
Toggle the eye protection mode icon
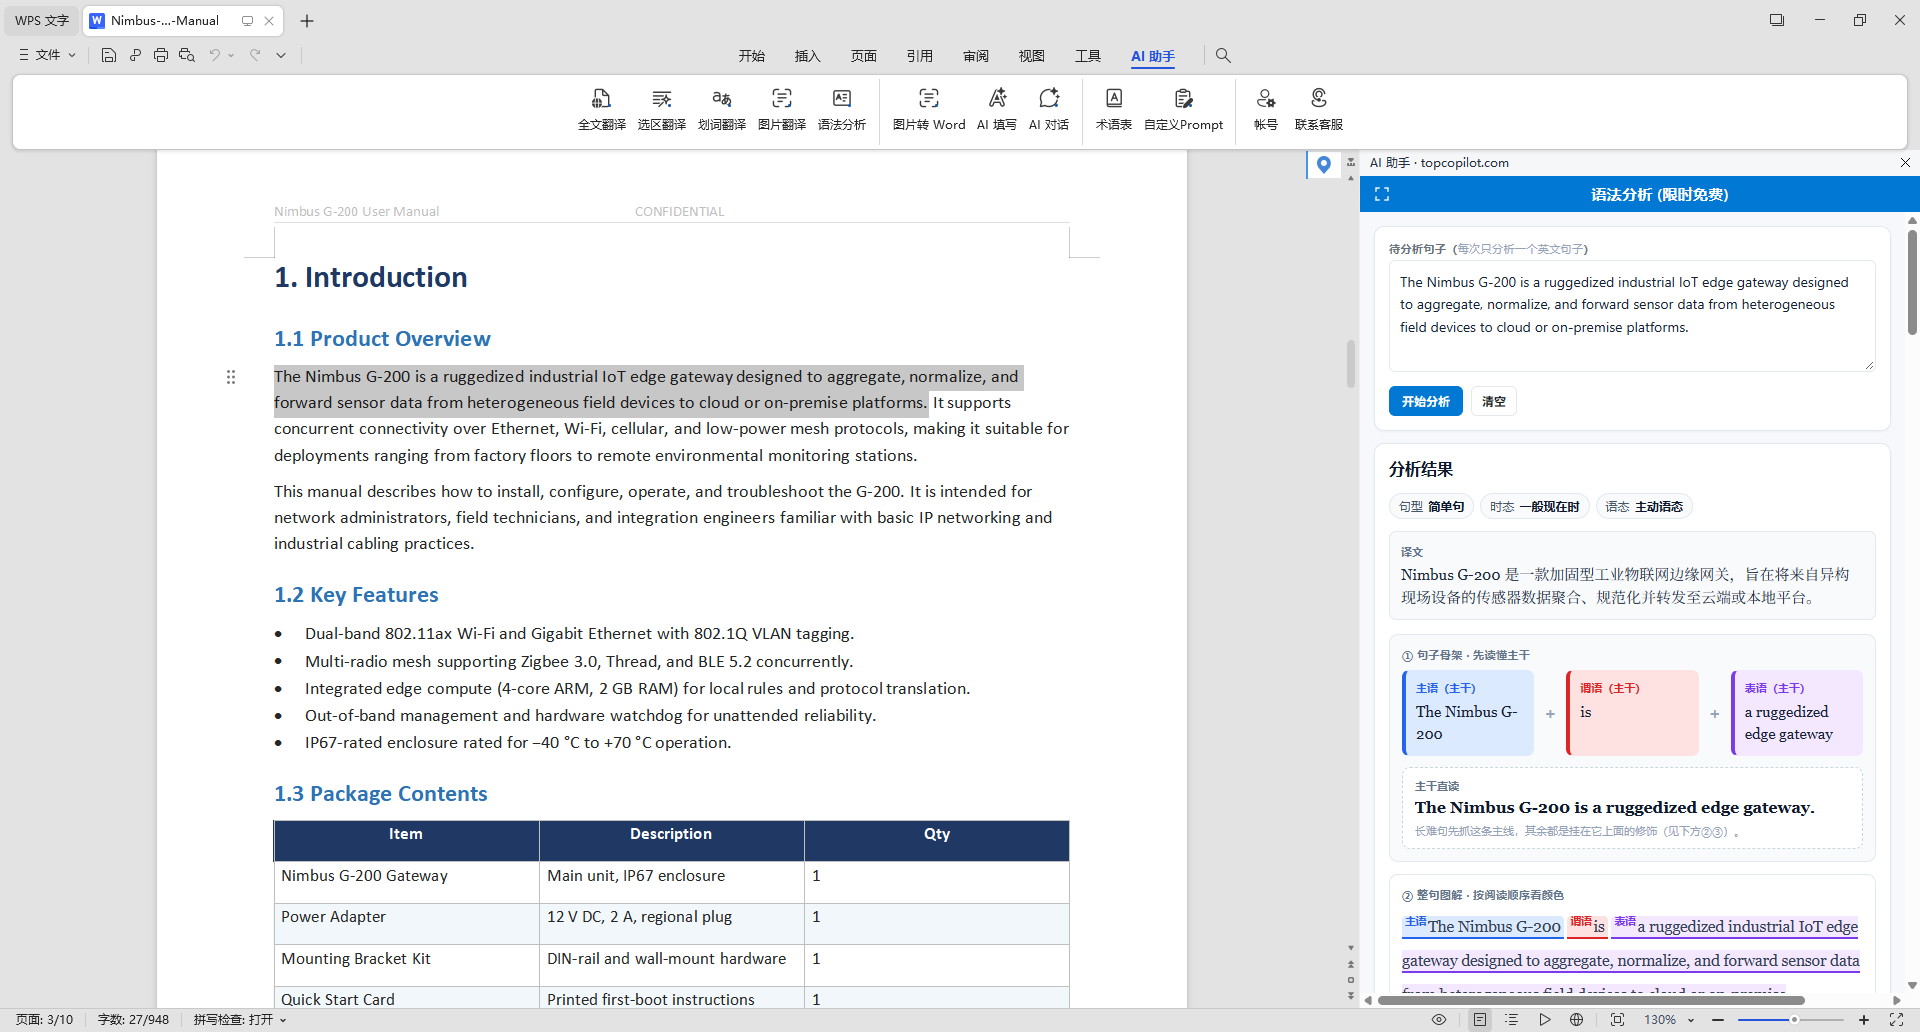[1439, 1020]
